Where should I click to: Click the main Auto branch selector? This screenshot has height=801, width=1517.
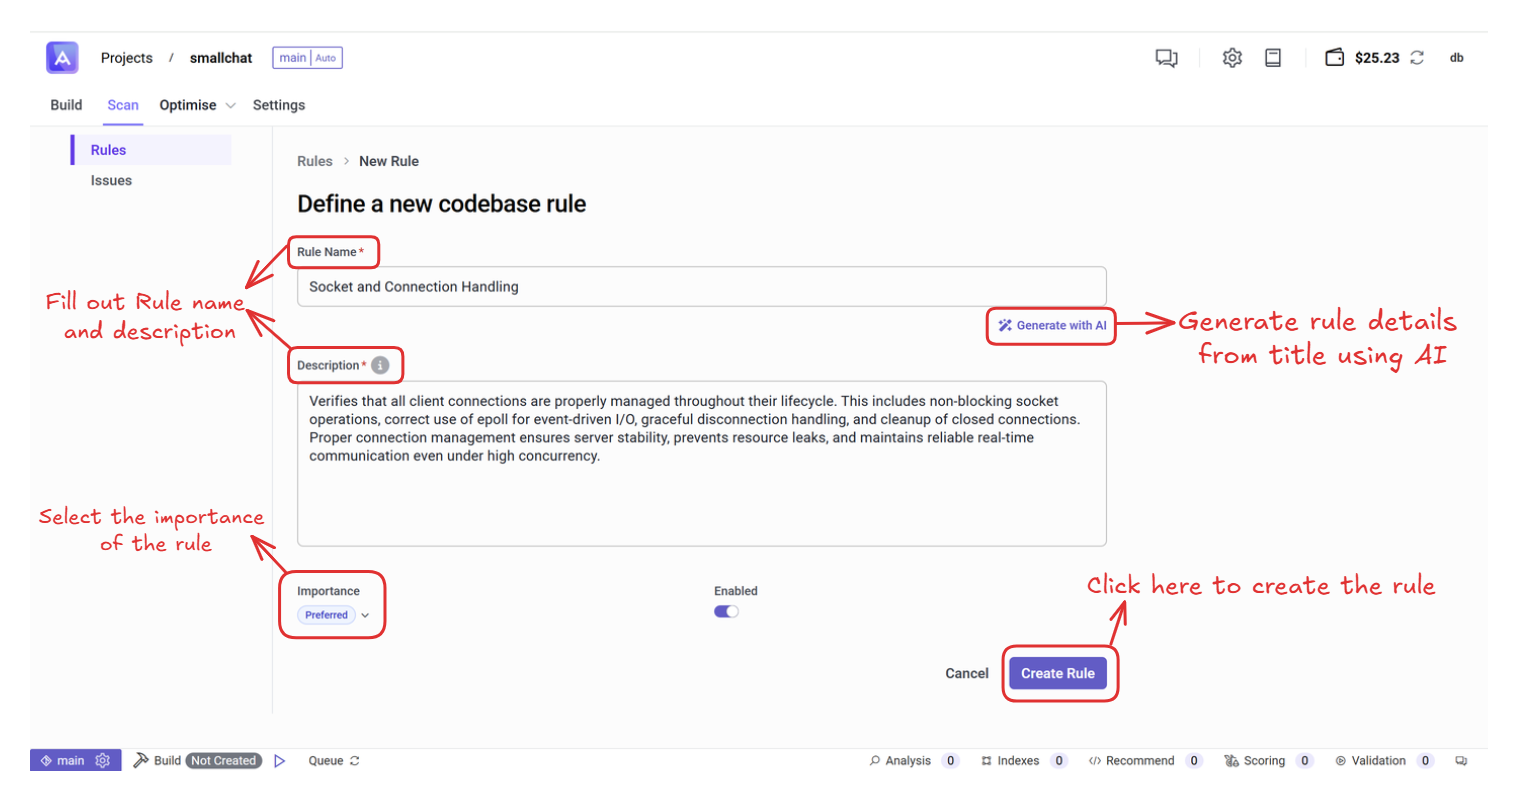pyautogui.click(x=307, y=58)
